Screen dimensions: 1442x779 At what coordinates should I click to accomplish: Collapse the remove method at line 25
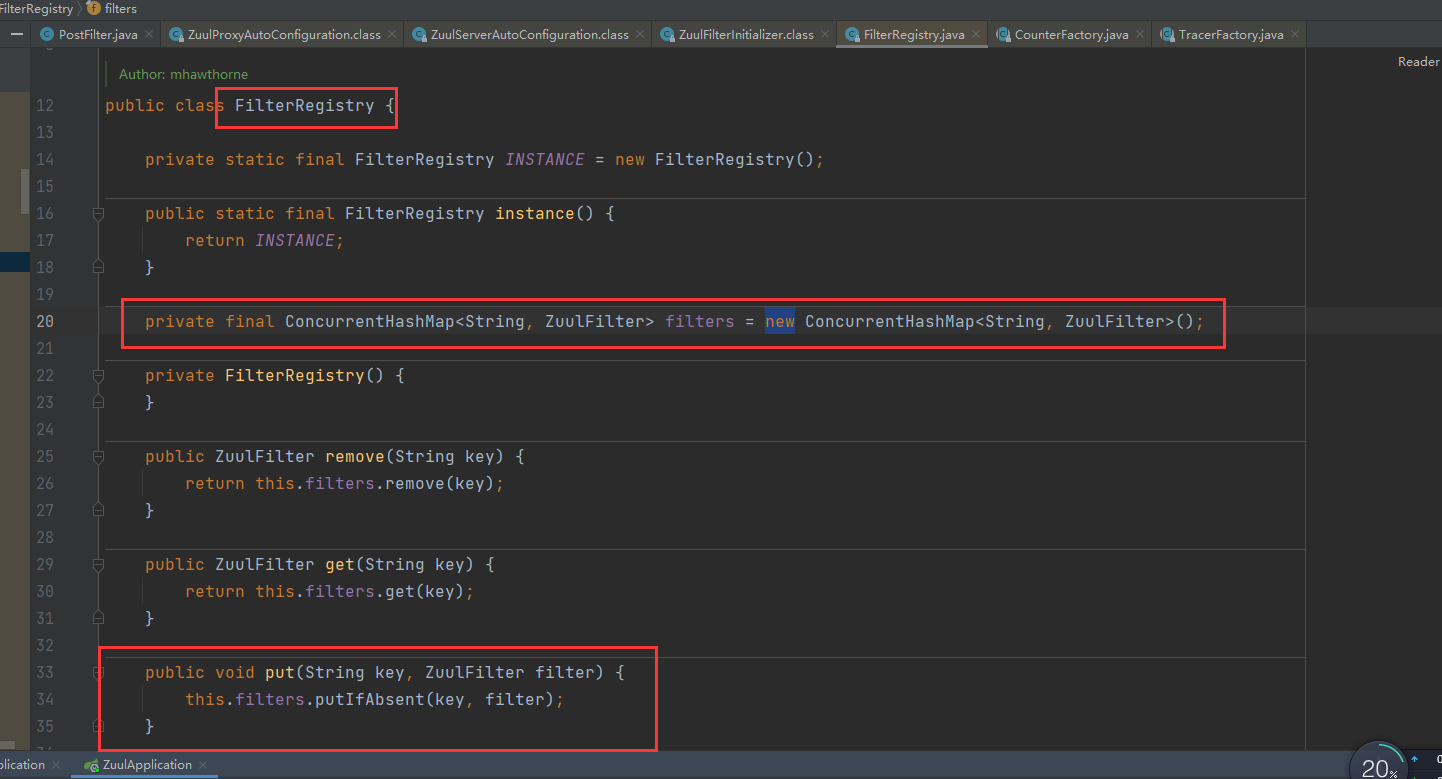[98, 457]
